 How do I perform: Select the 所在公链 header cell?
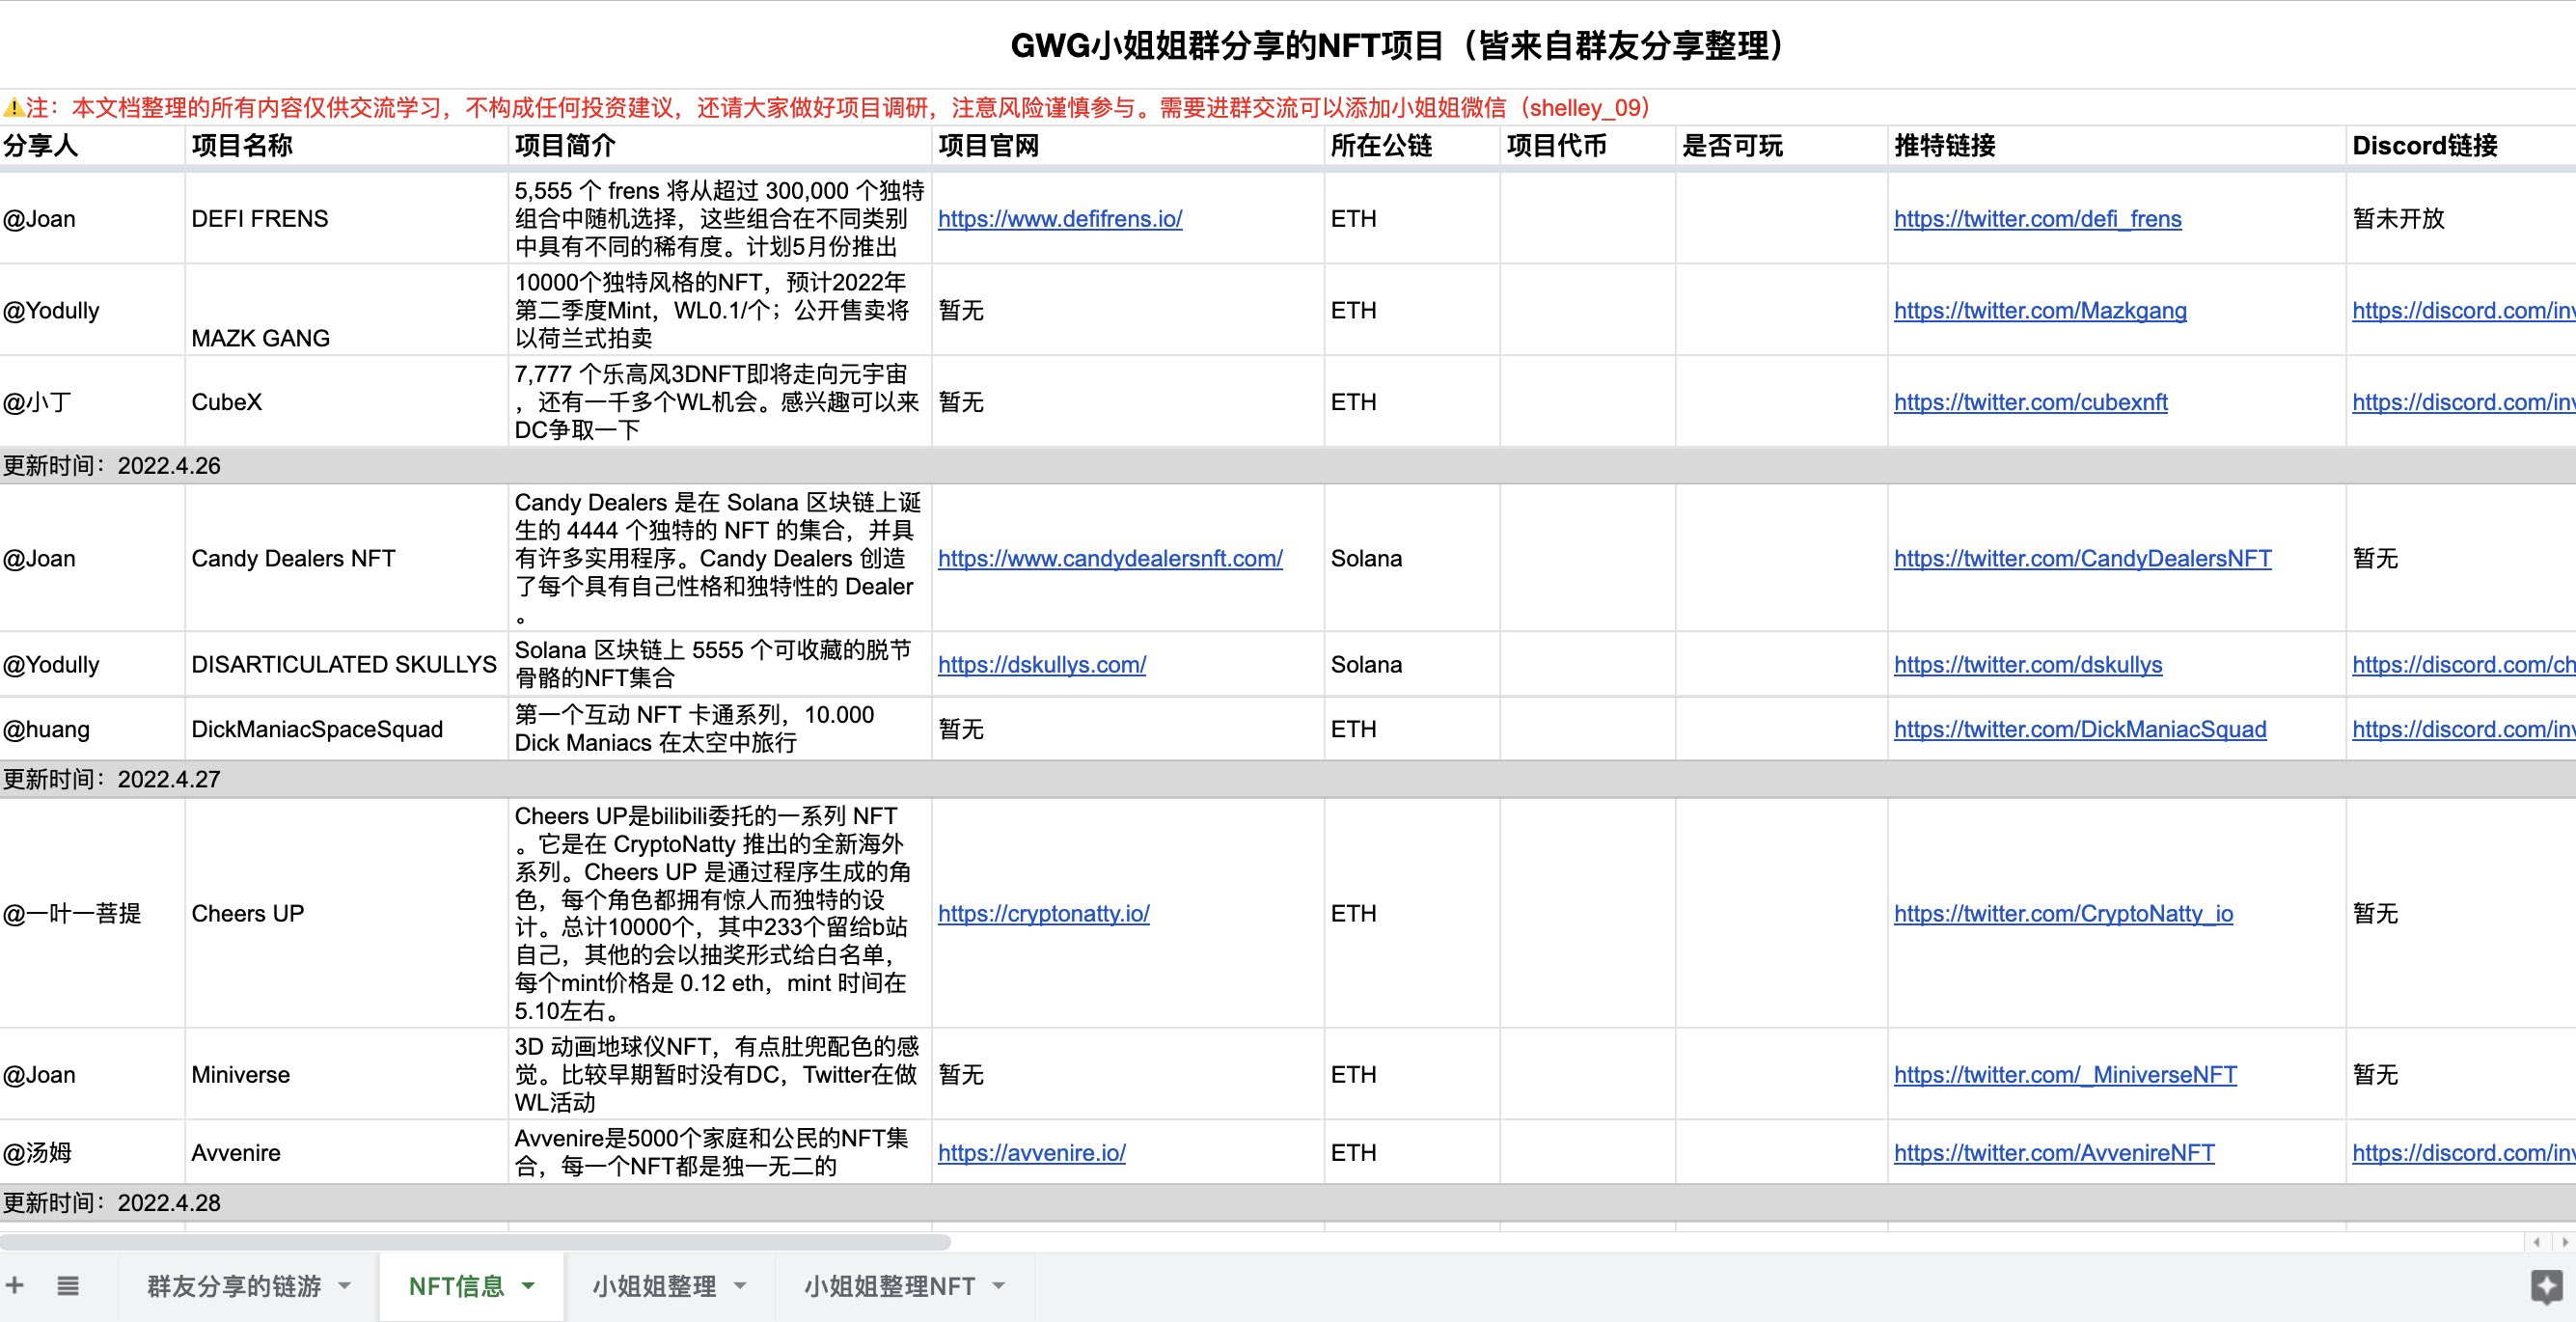pos(1412,146)
